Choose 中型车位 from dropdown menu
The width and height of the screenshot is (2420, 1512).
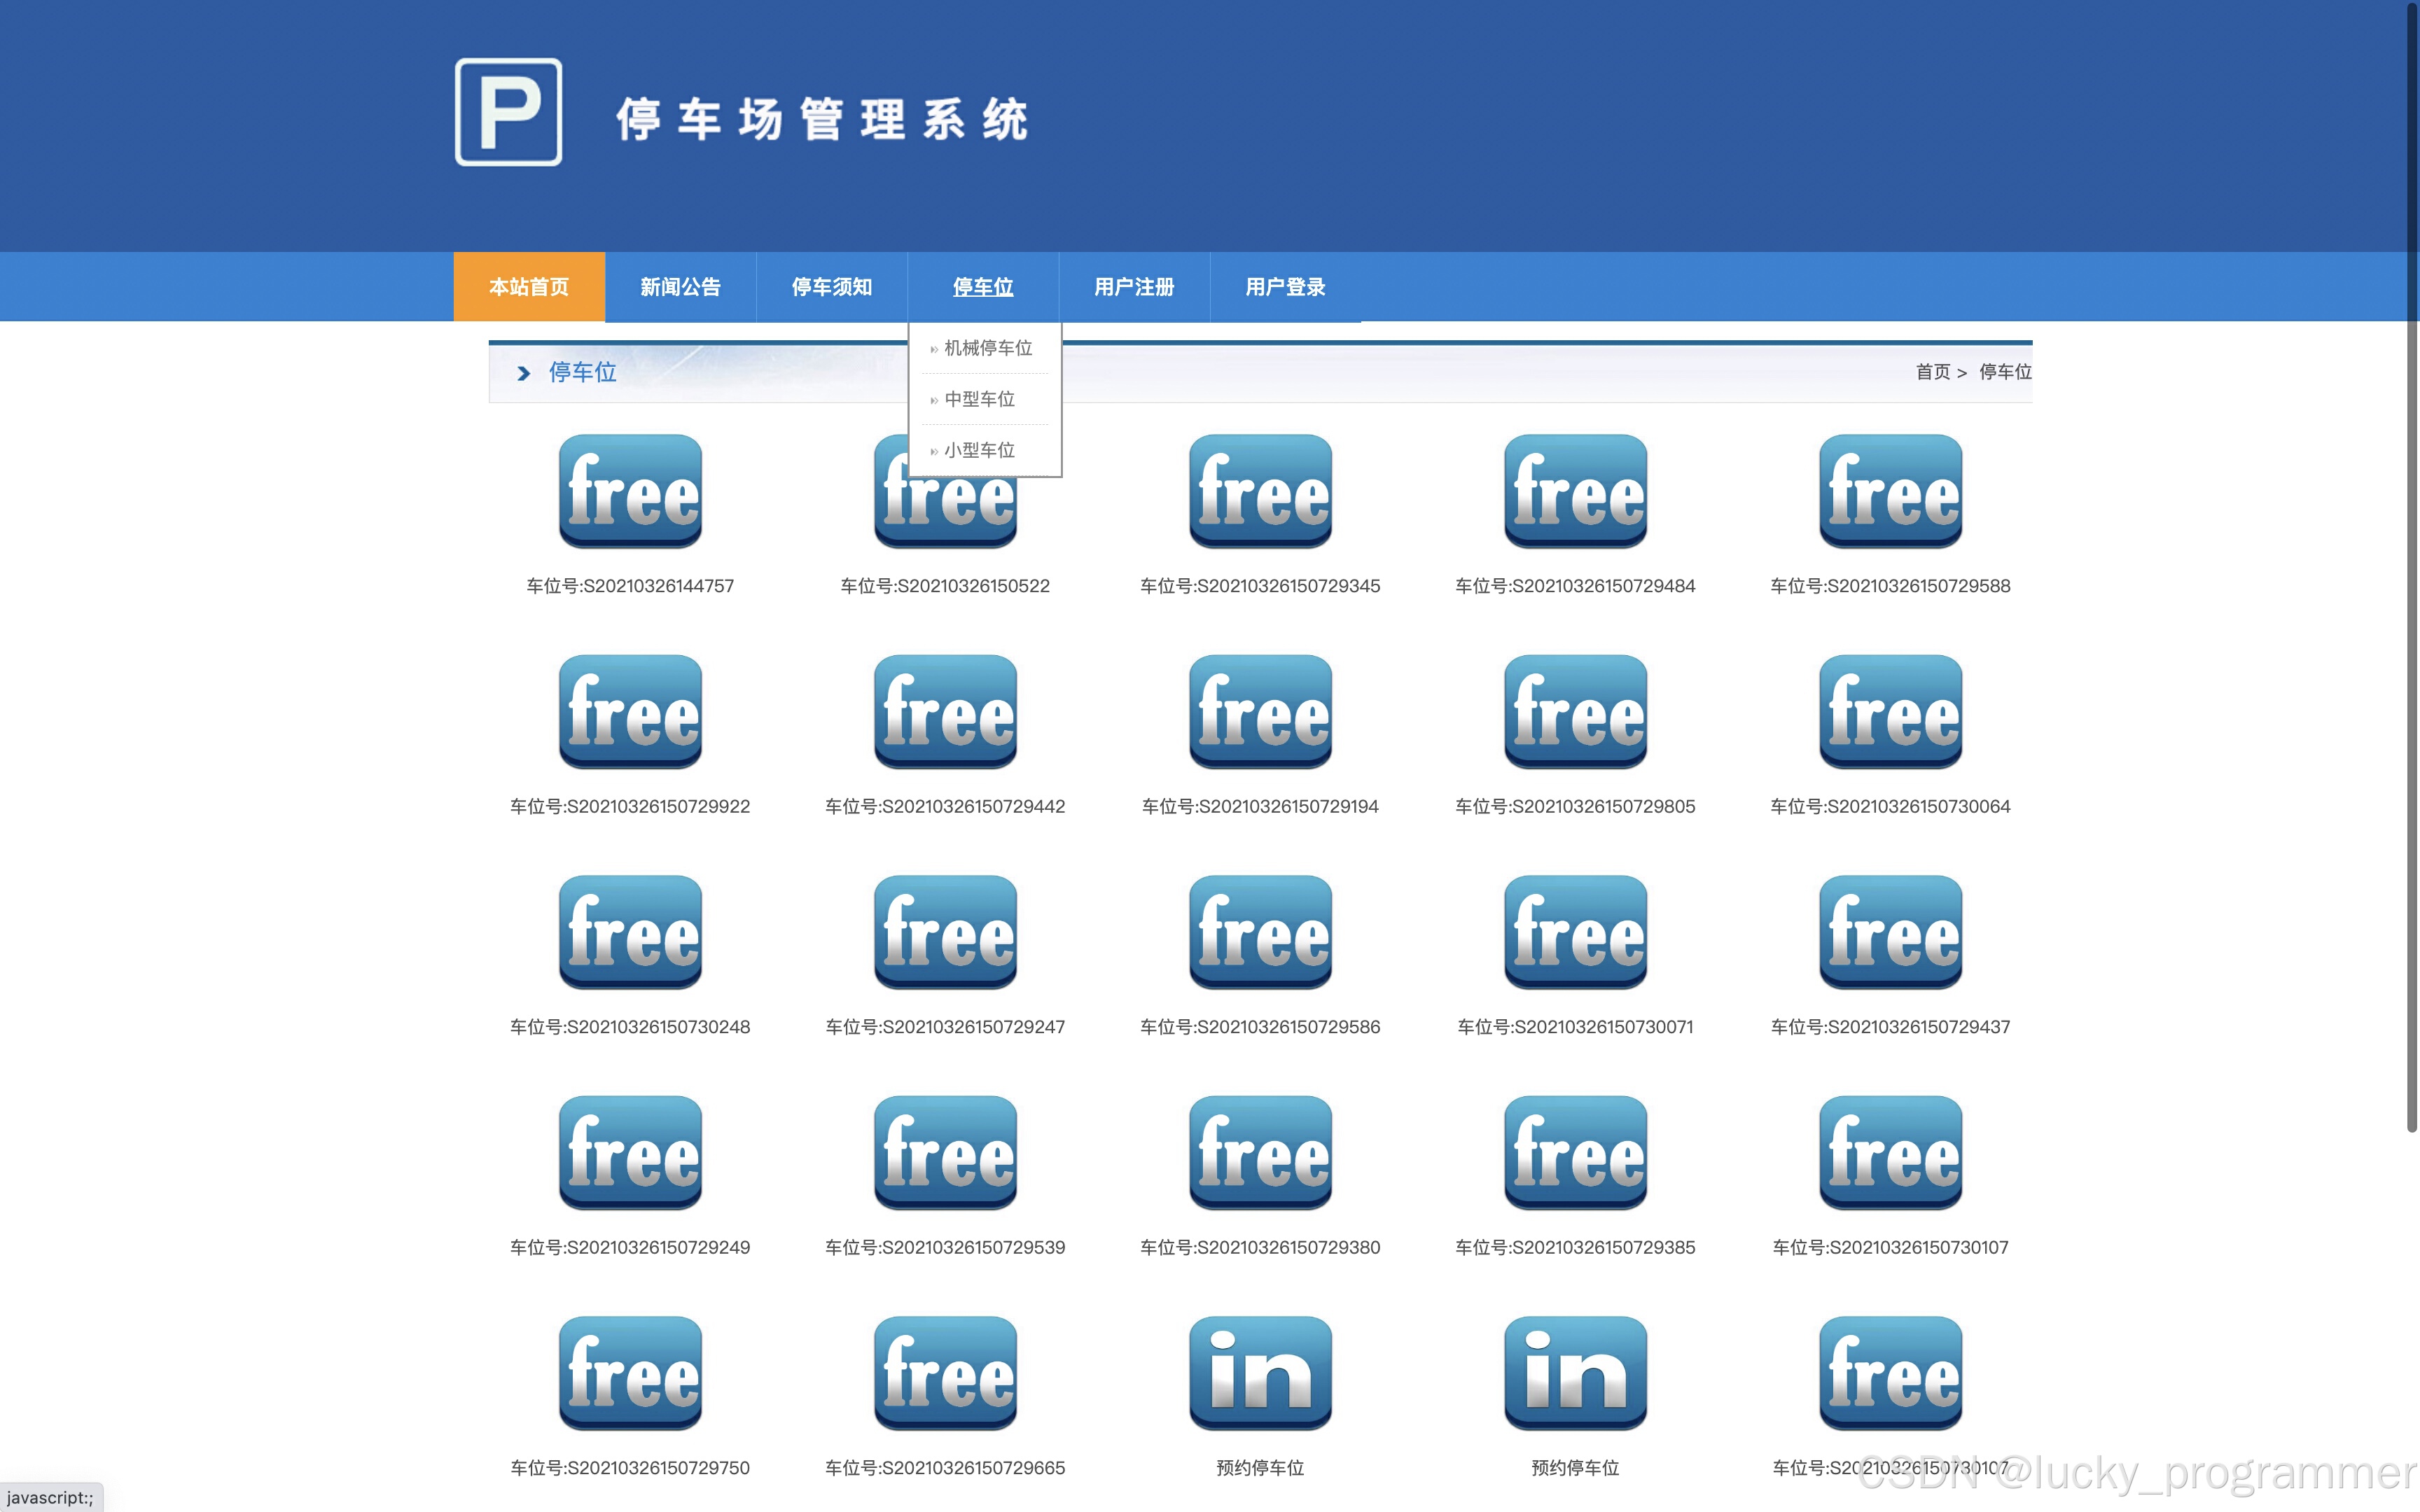979,399
